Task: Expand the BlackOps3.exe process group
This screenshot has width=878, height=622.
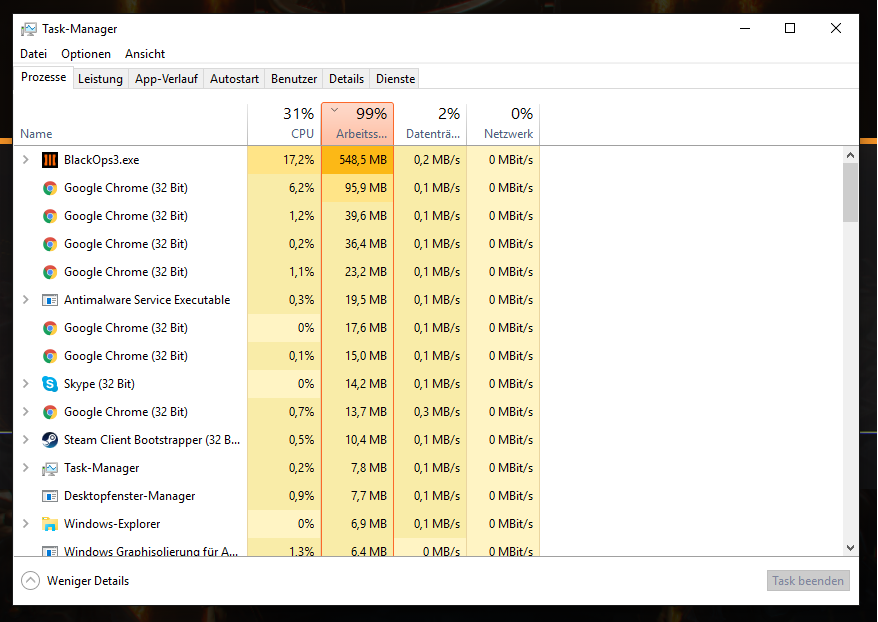Action: point(25,160)
